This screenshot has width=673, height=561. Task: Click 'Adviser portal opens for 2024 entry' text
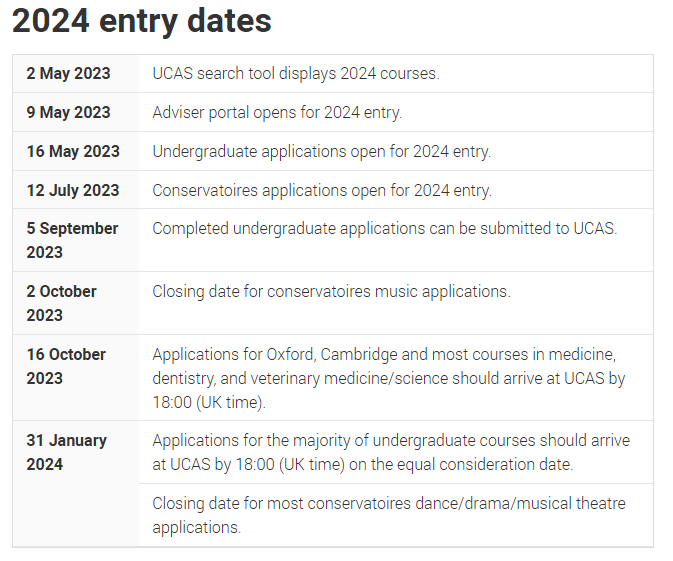(x=277, y=112)
